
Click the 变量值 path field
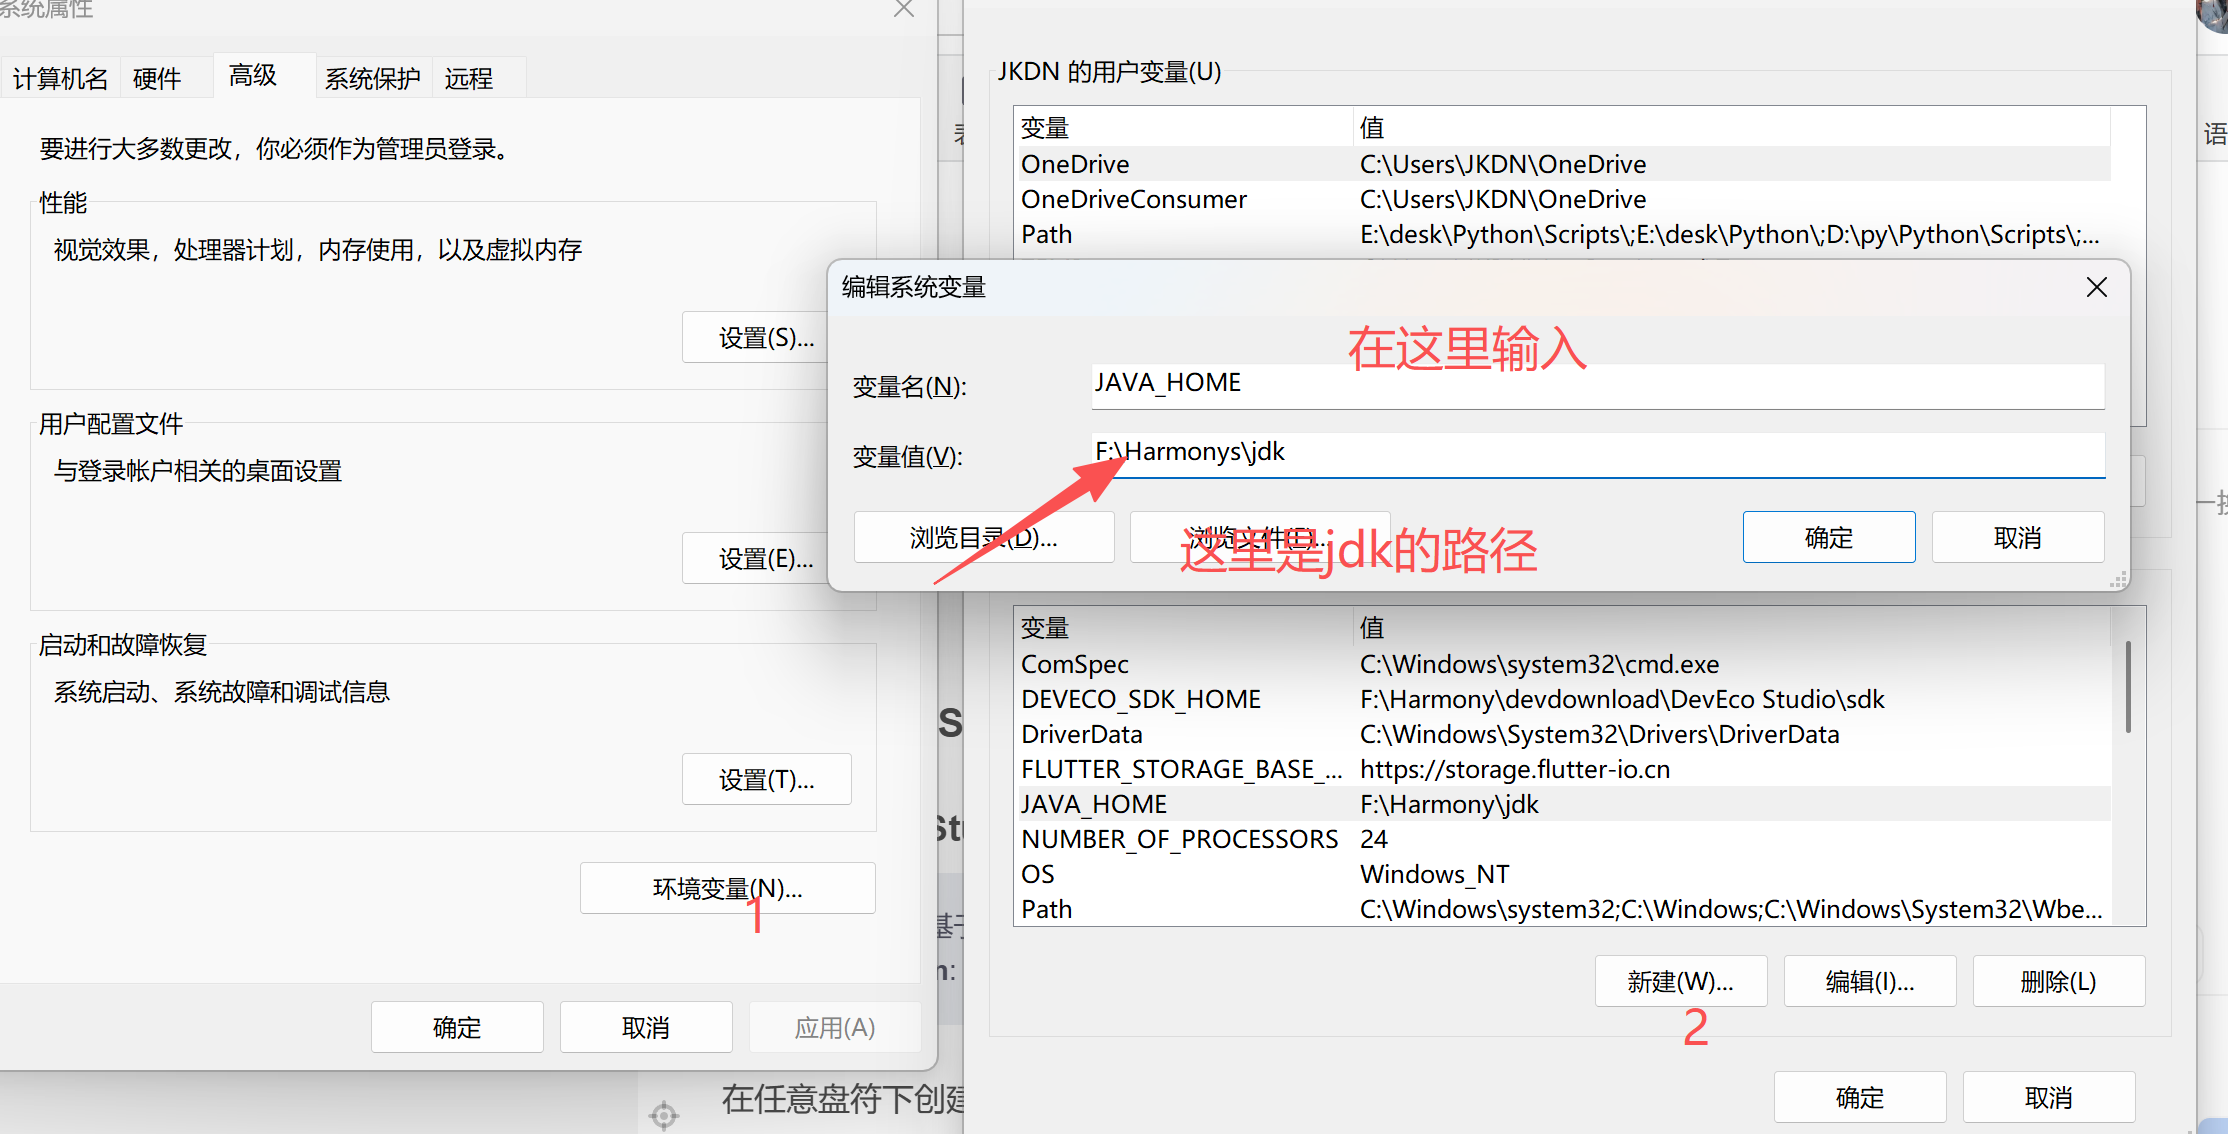coord(1597,453)
